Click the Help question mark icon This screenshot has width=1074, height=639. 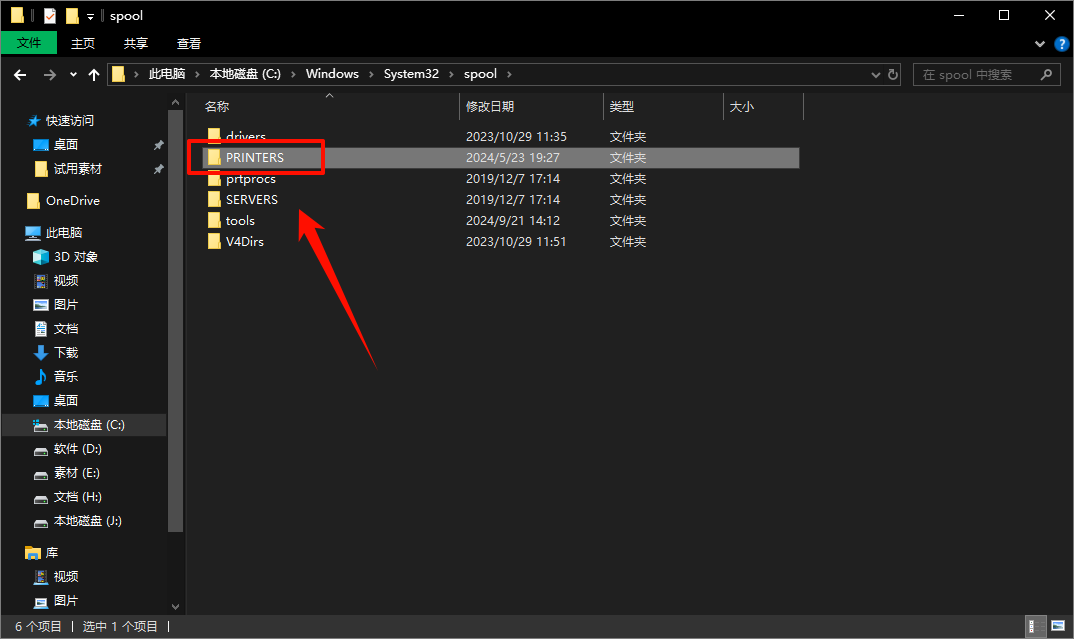(x=1060, y=44)
